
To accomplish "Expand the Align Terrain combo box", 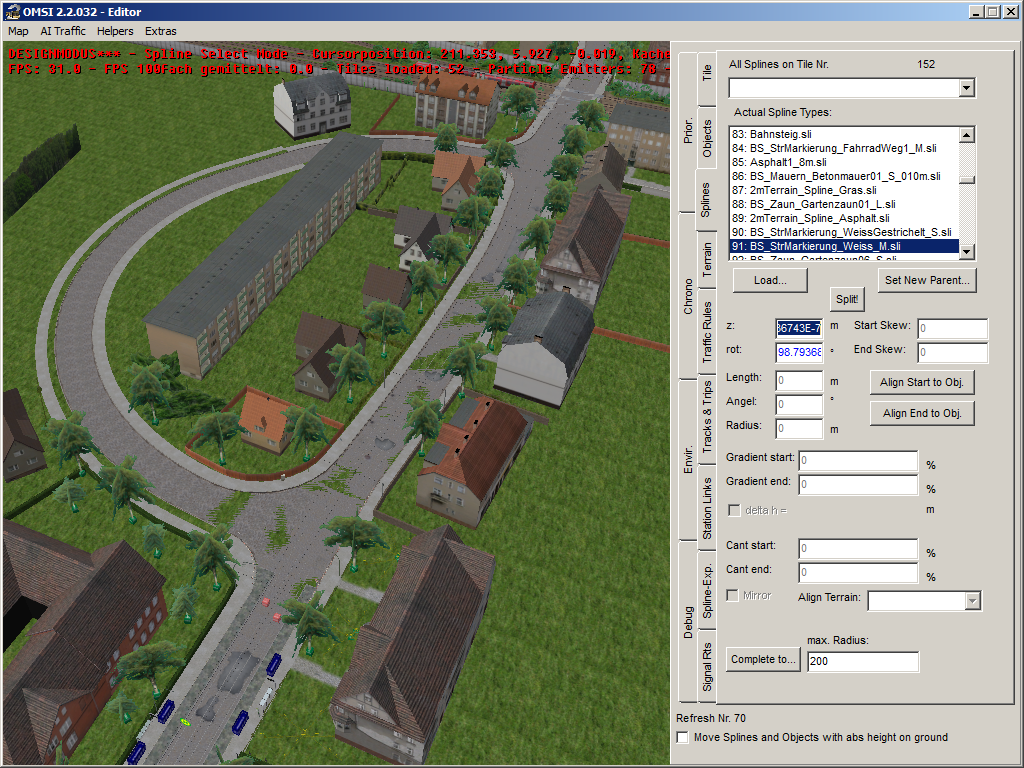I will pyautogui.click(x=972, y=601).
